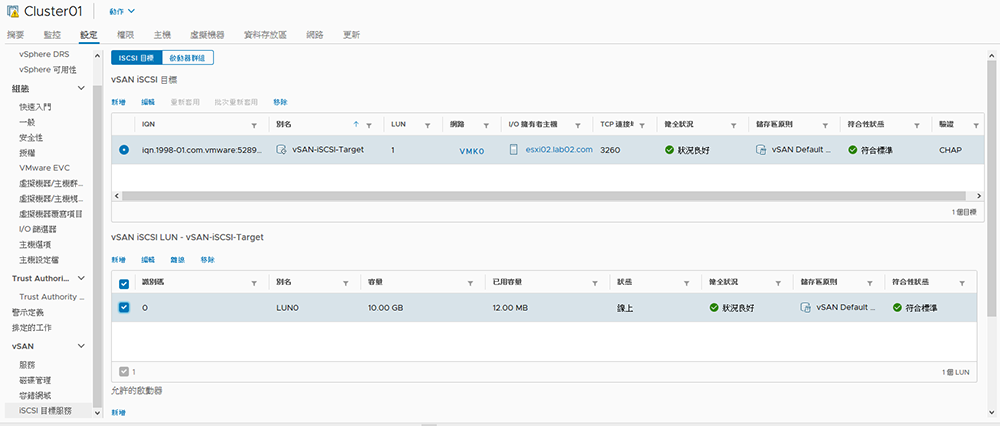
Task: Filter 符合性狀態 column in targets table
Action: 916,125
